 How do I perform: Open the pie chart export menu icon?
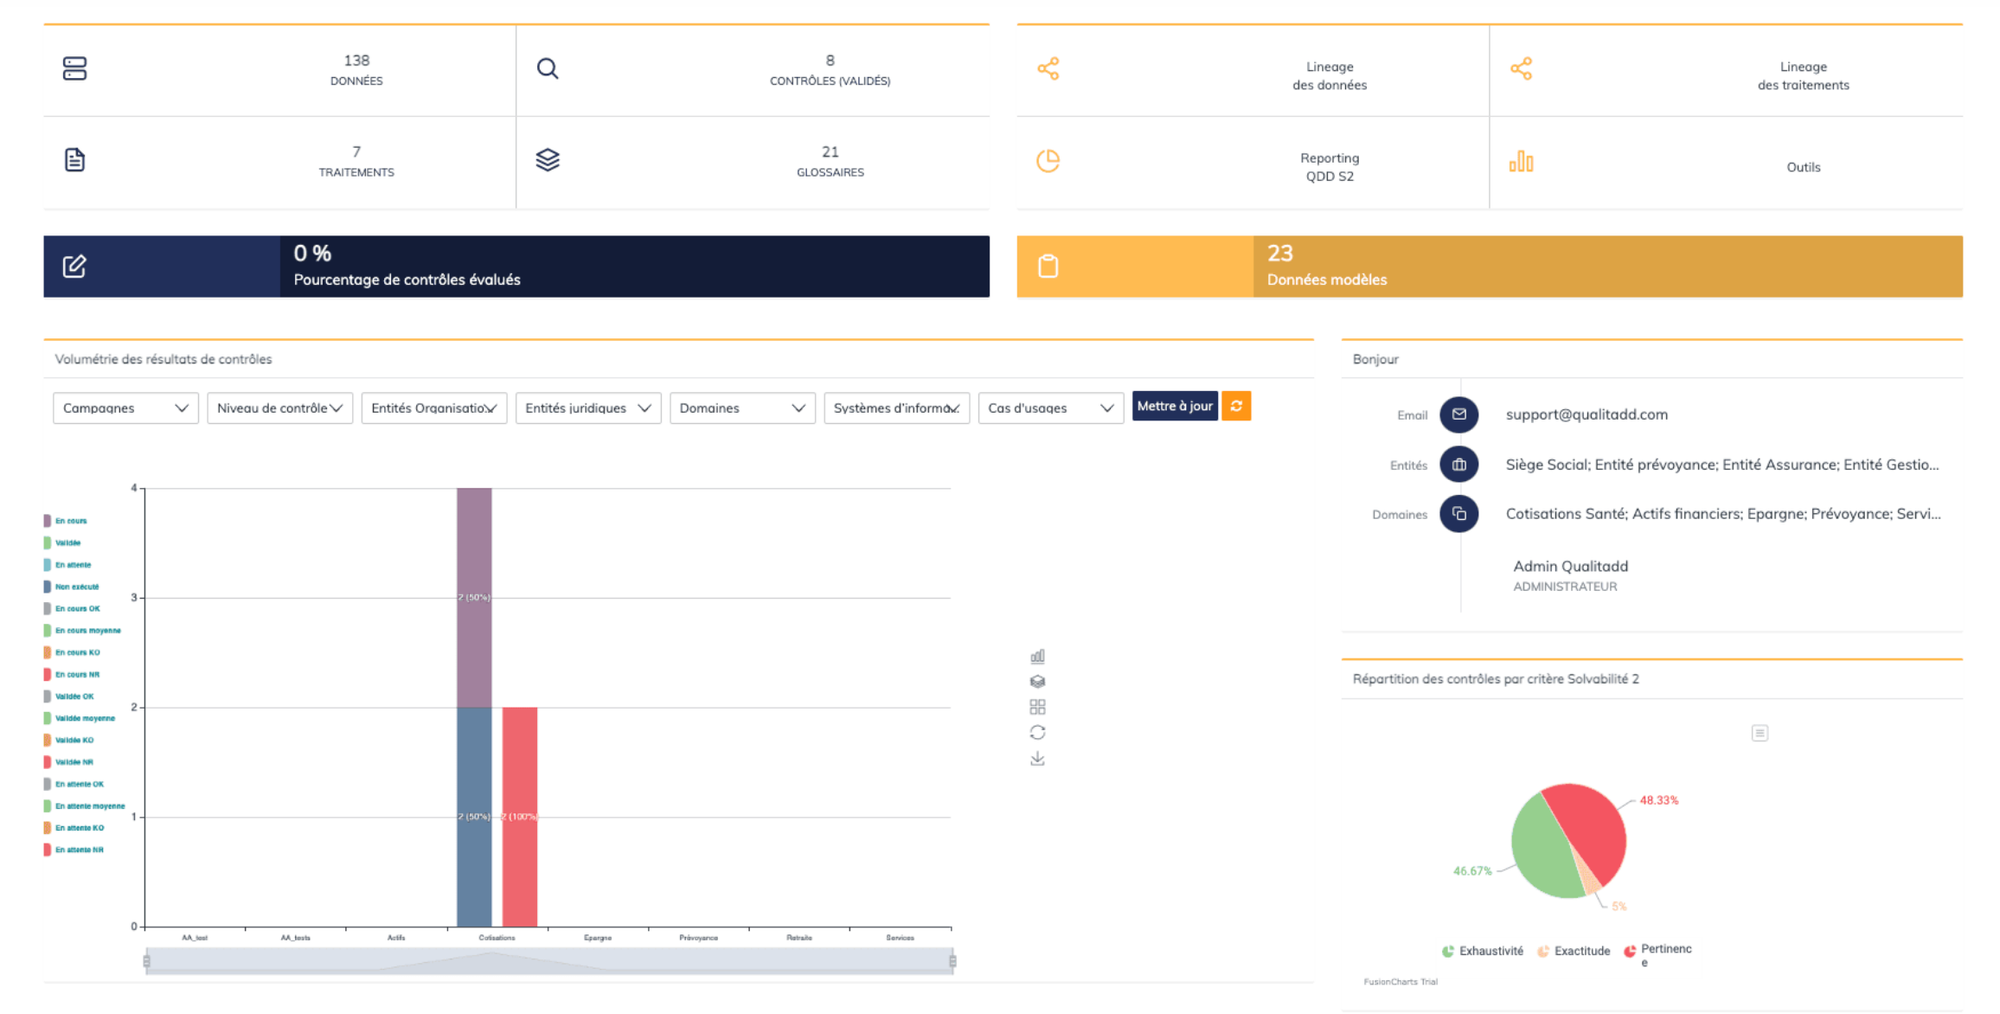tap(1759, 733)
